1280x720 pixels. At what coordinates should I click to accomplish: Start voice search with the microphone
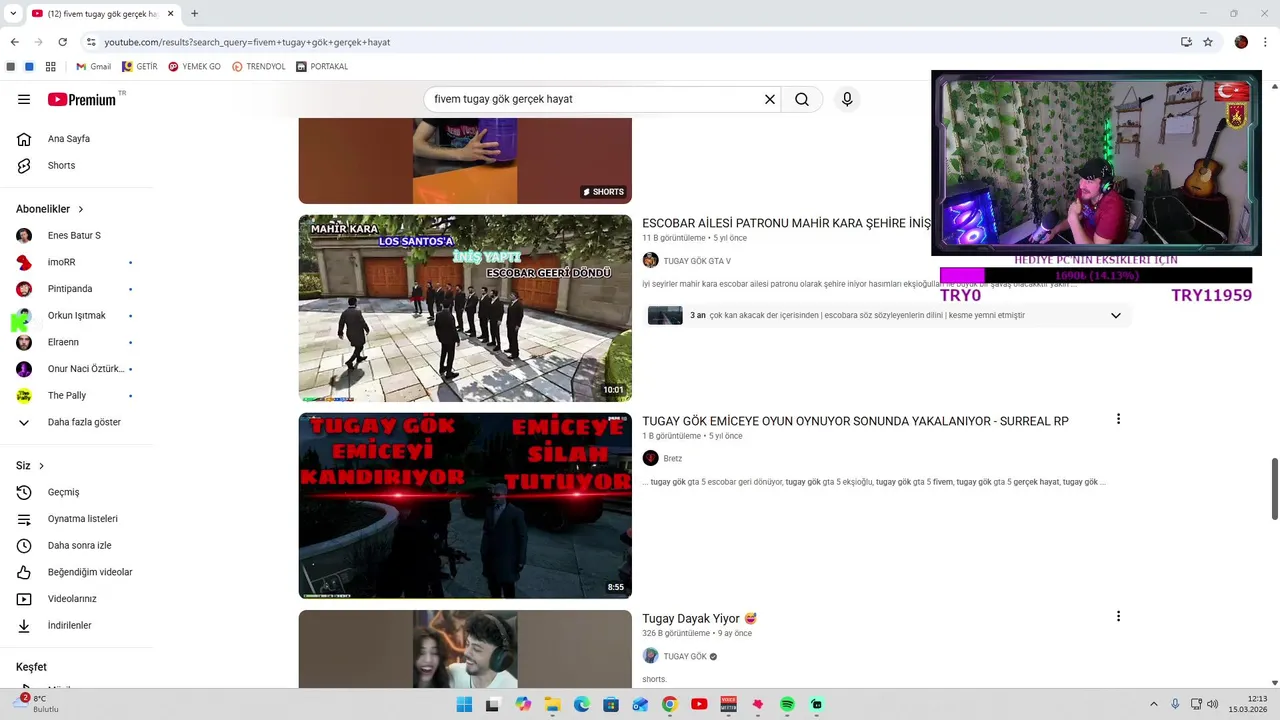pos(847,99)
